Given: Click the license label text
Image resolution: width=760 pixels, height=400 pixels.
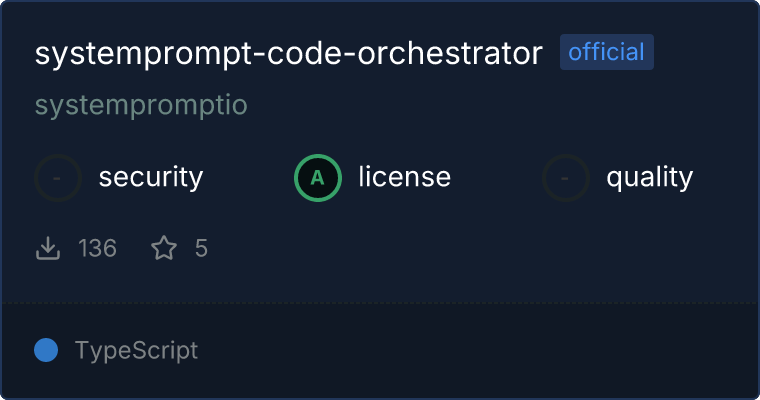Looking at the screenshot, I should tap(404, 178).
